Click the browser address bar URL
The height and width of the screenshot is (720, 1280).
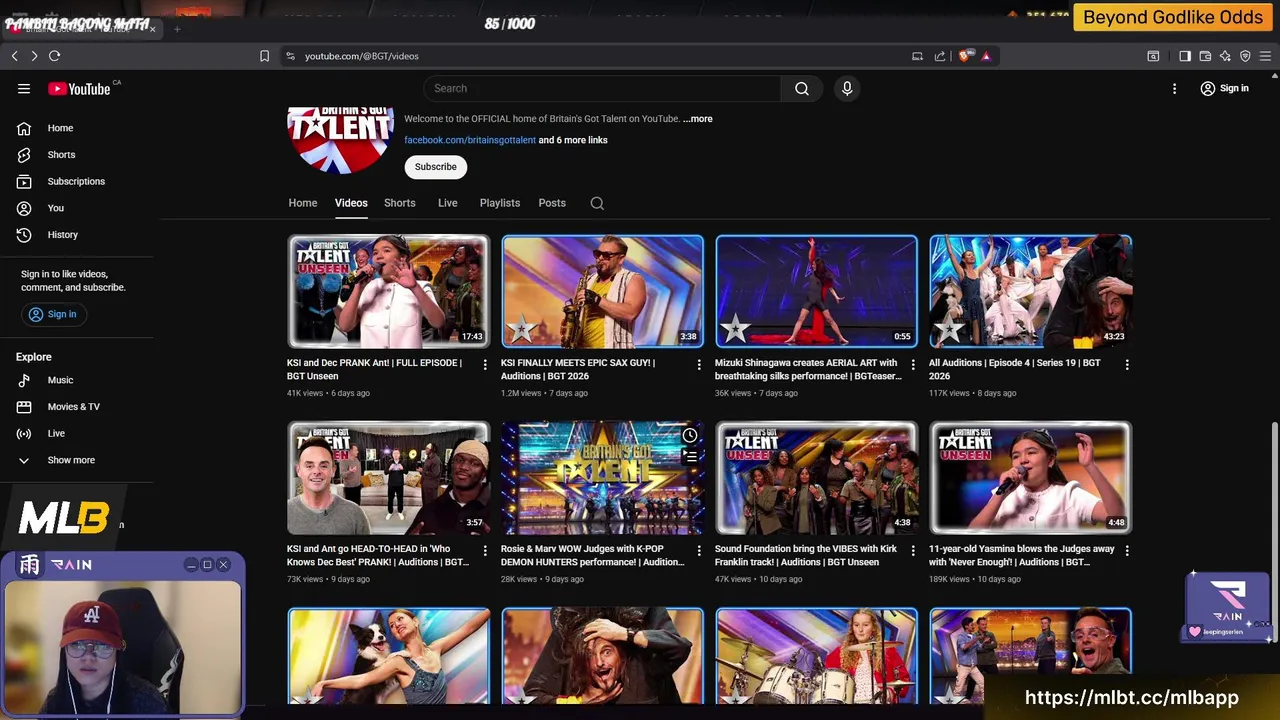pos(361,56)
